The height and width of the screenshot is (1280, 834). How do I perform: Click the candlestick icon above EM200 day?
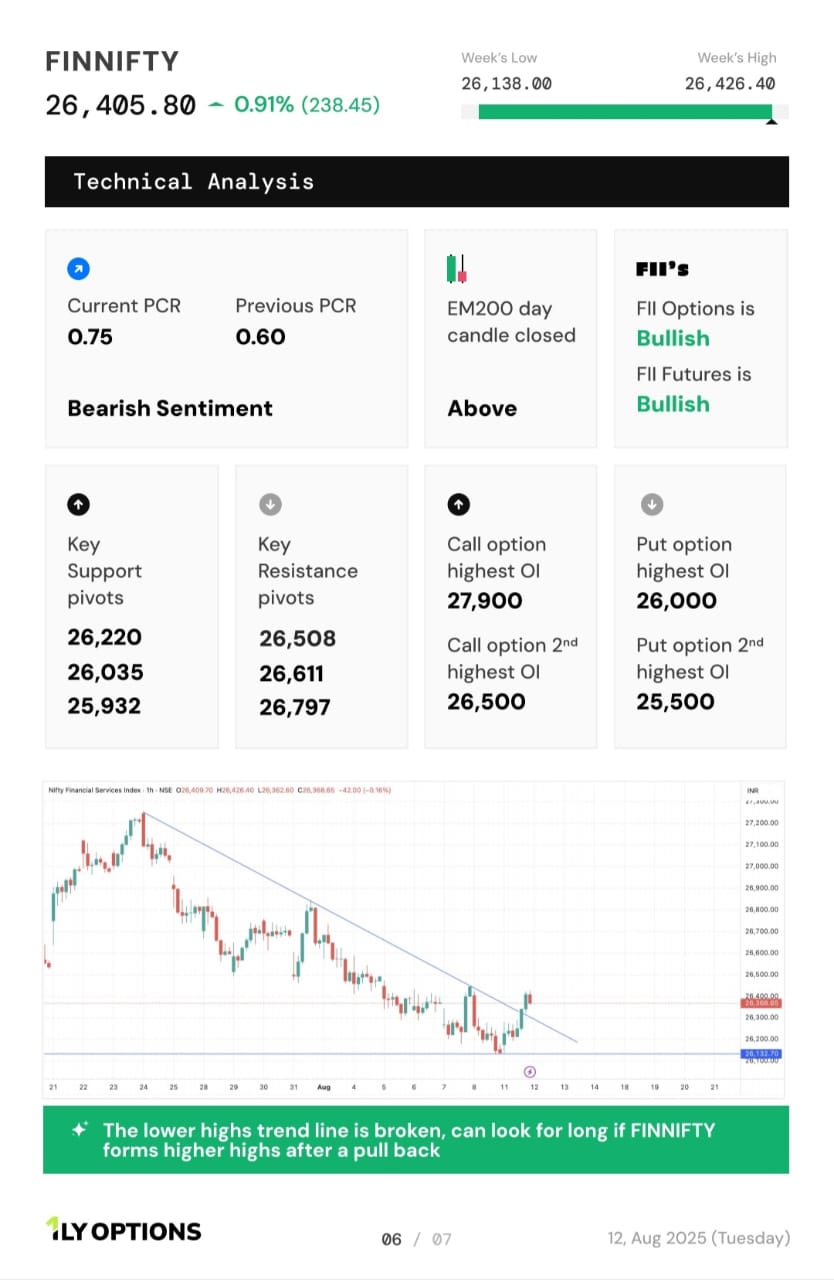click(456, 269)
